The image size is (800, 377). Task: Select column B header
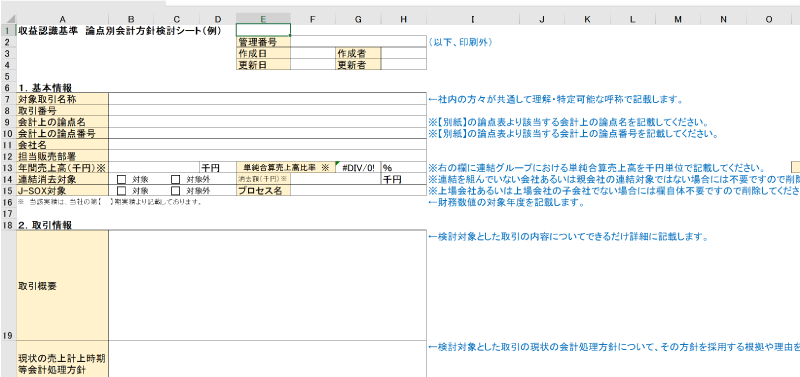pyautogui.click(x=131, y=19)
